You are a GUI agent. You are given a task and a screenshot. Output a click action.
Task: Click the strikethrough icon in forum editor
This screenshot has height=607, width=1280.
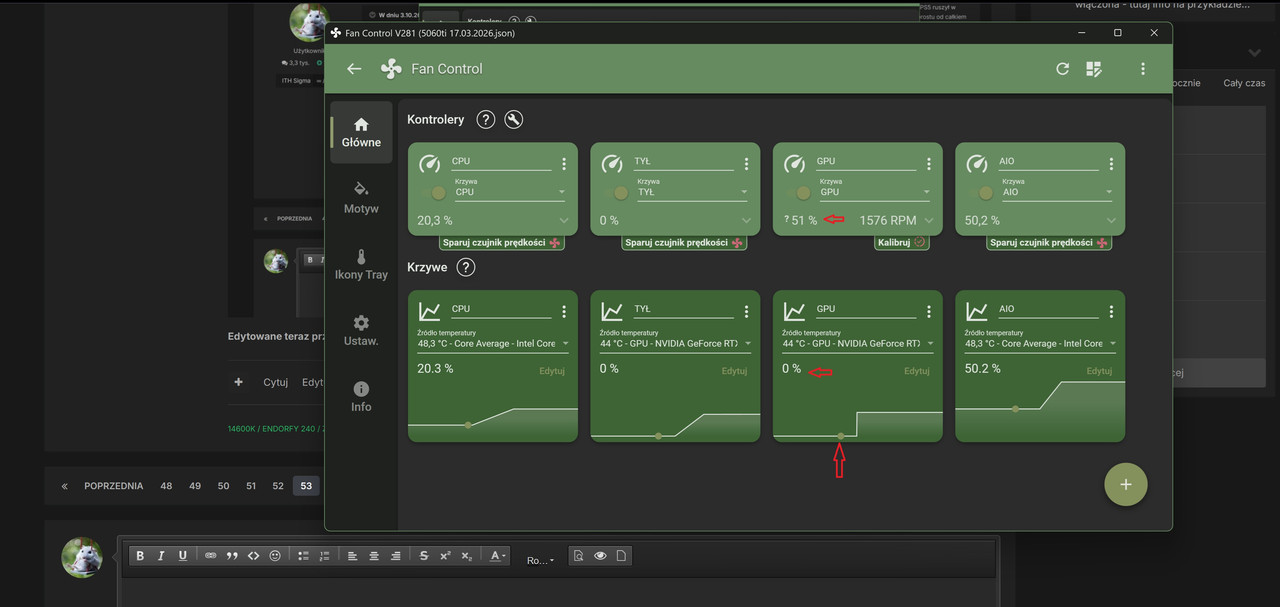click(x=424, y=556)
